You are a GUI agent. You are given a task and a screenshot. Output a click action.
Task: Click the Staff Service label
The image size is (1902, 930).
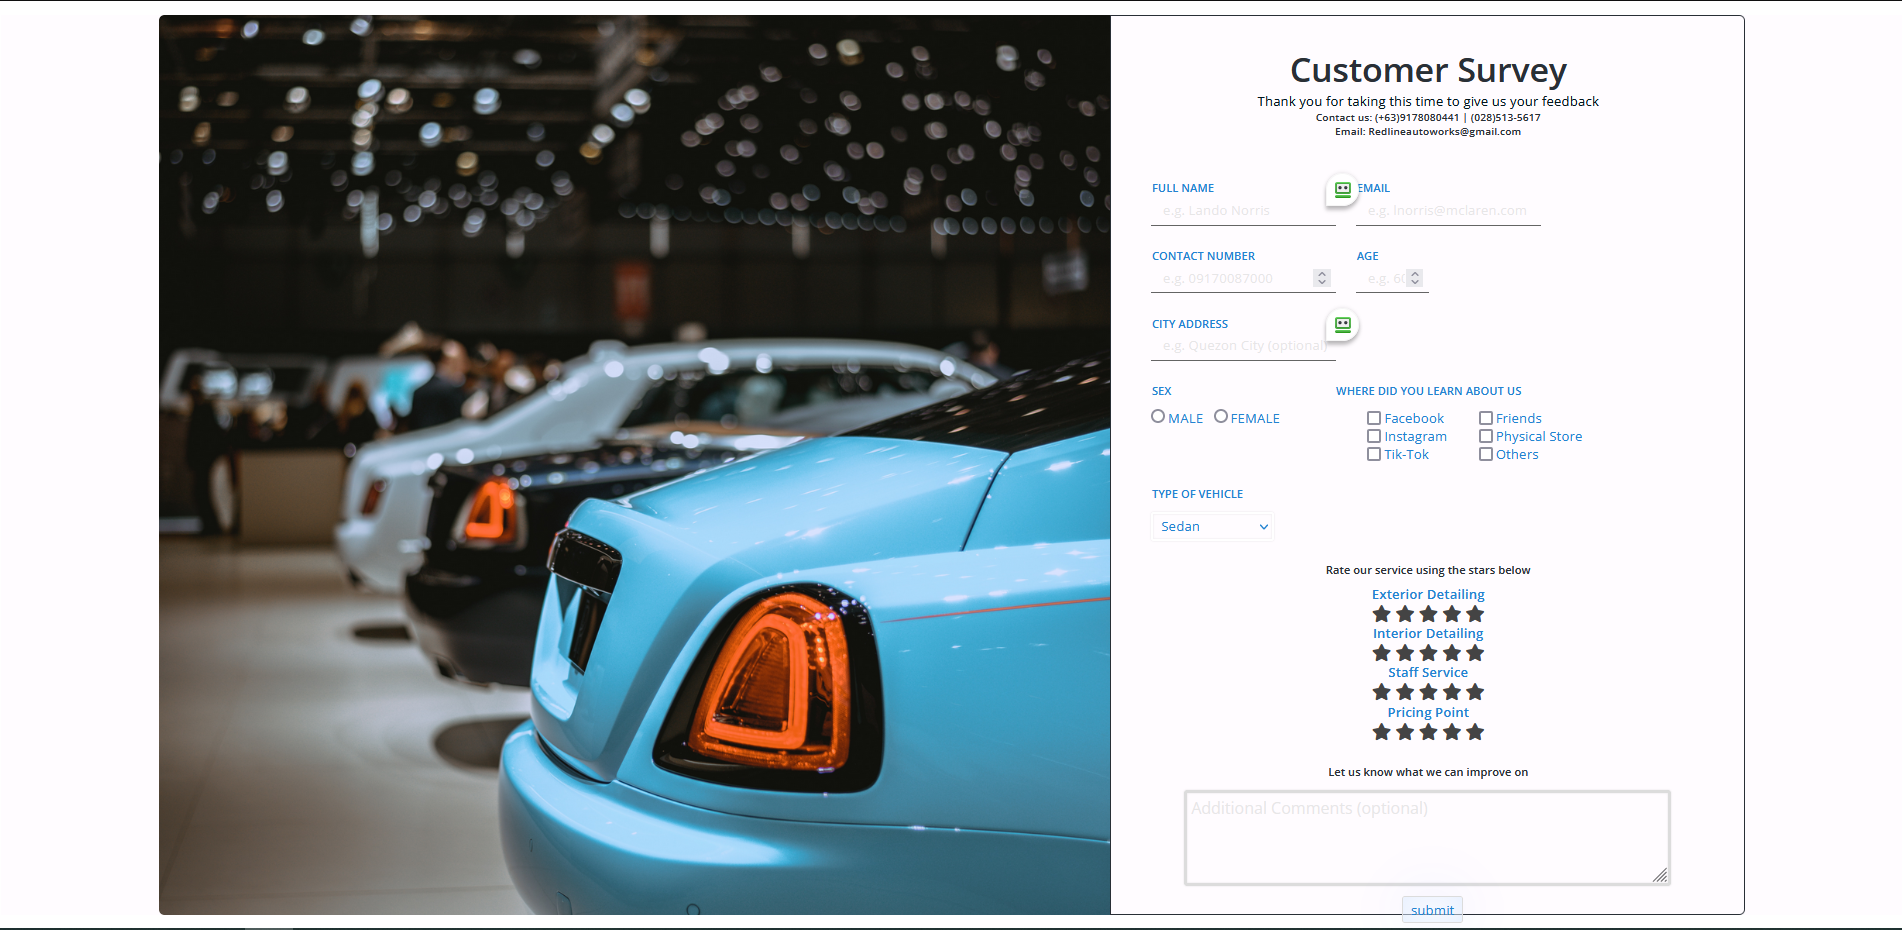1428,672
